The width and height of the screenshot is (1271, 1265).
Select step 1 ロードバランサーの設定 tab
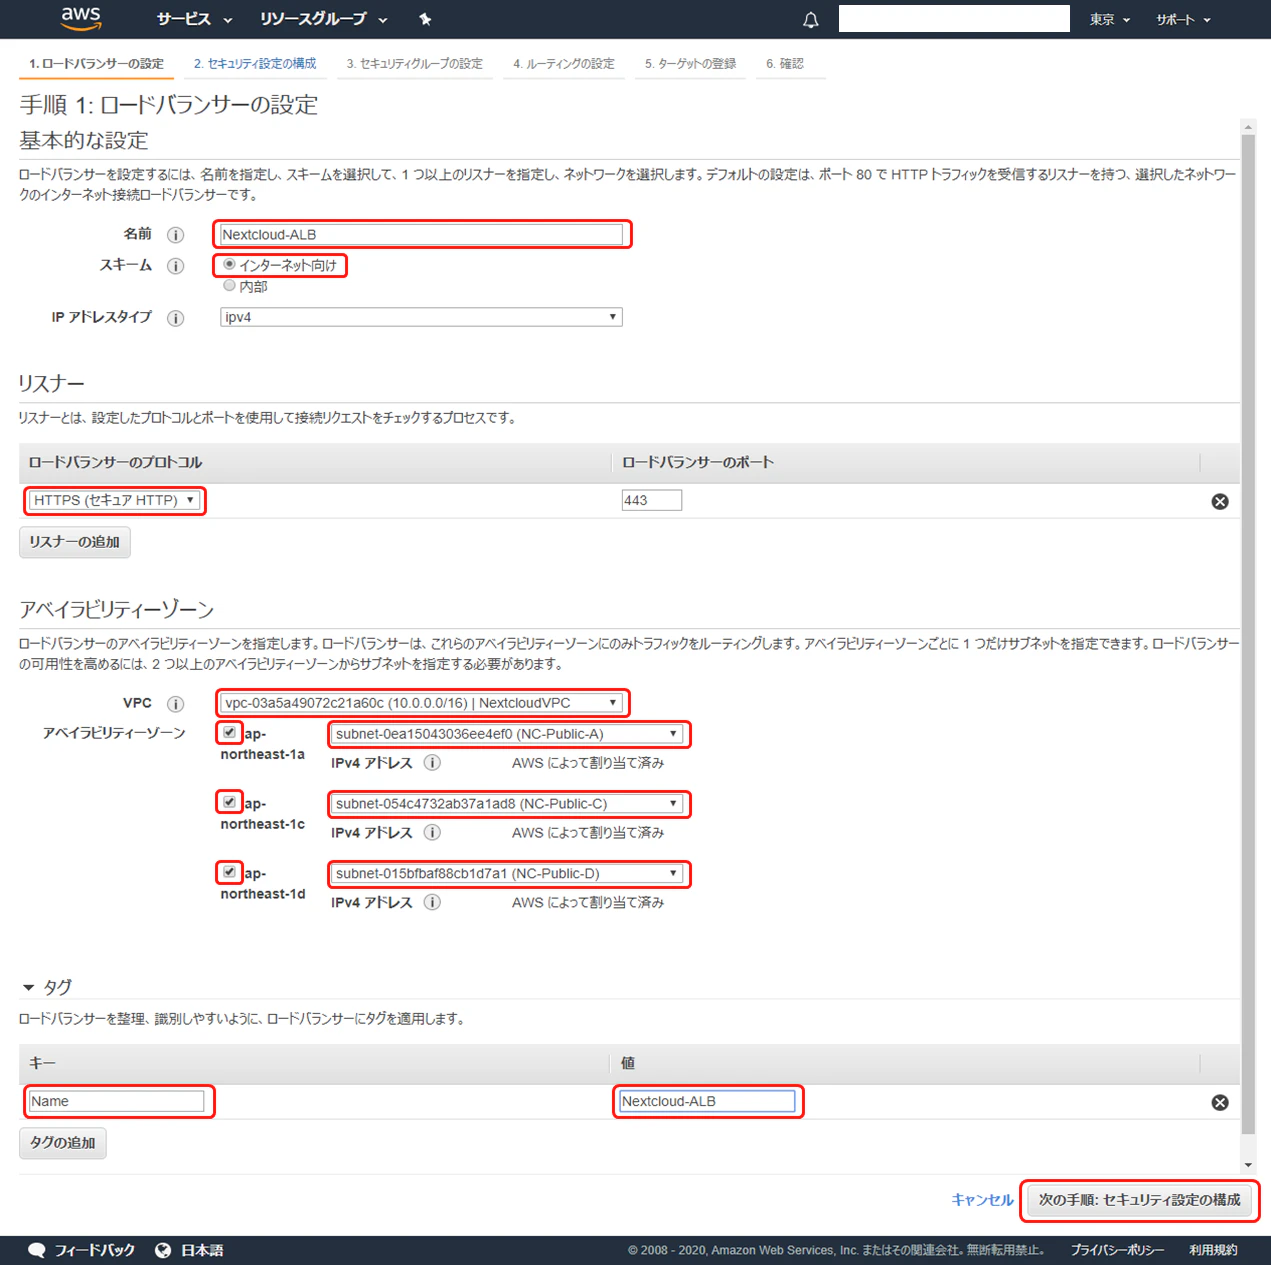(x=96, y=64)
